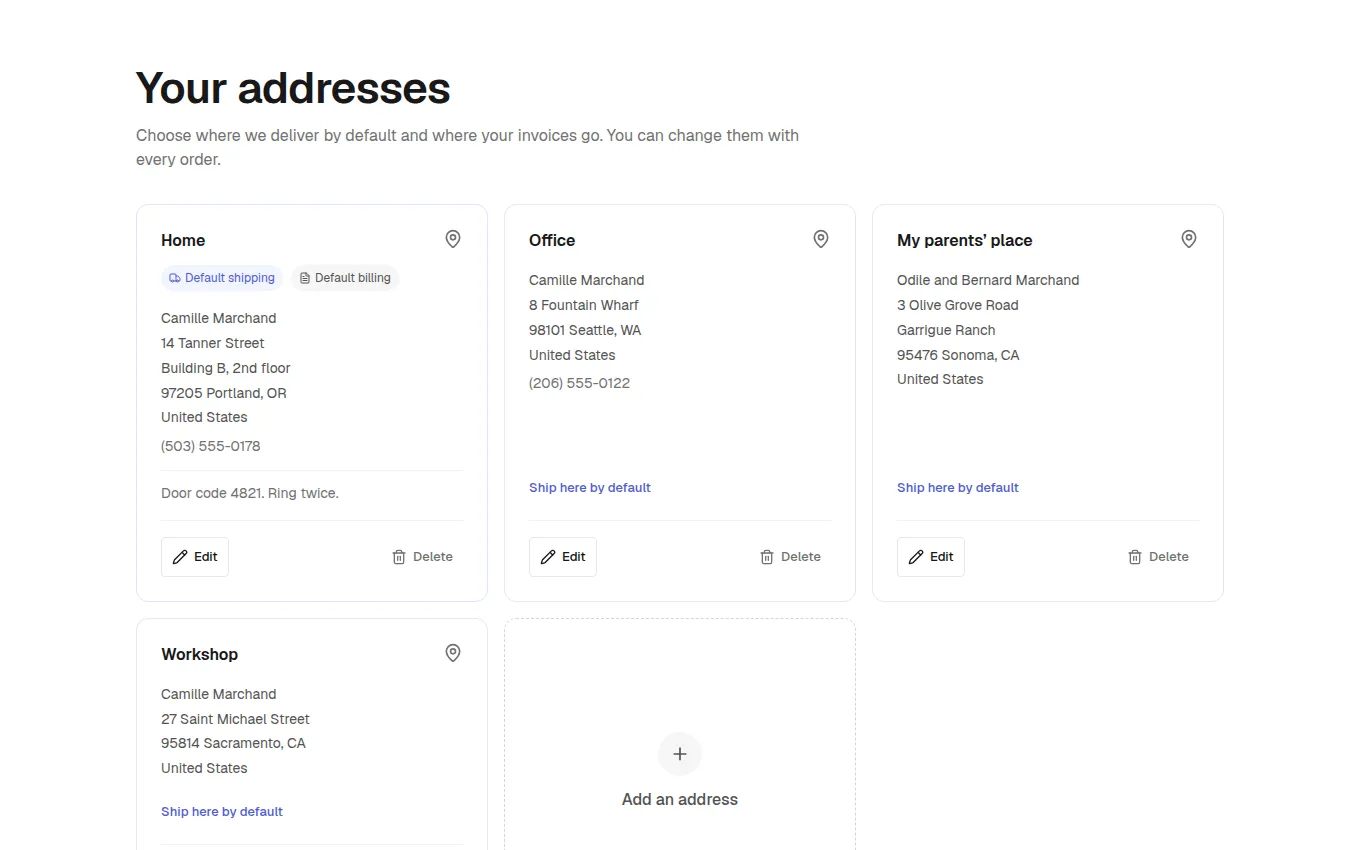This screenshot has height=850, width=1360.
Task: Select the Office card title
Action: pos(552,241)
